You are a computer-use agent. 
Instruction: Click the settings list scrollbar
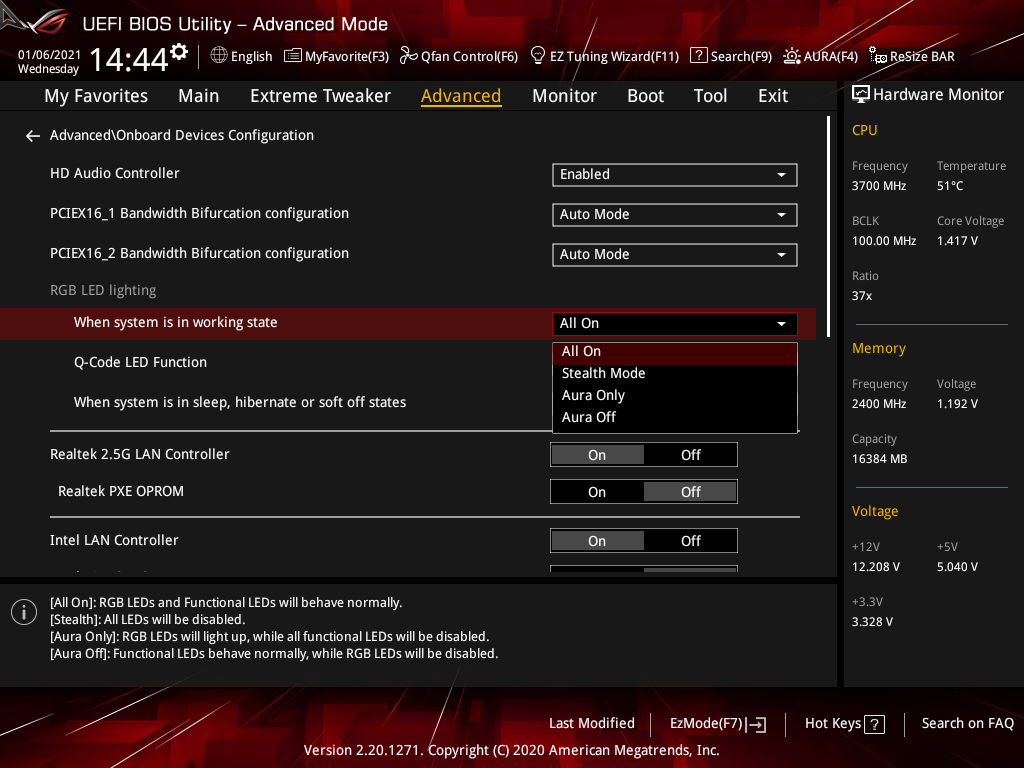(x=828, y=227)
